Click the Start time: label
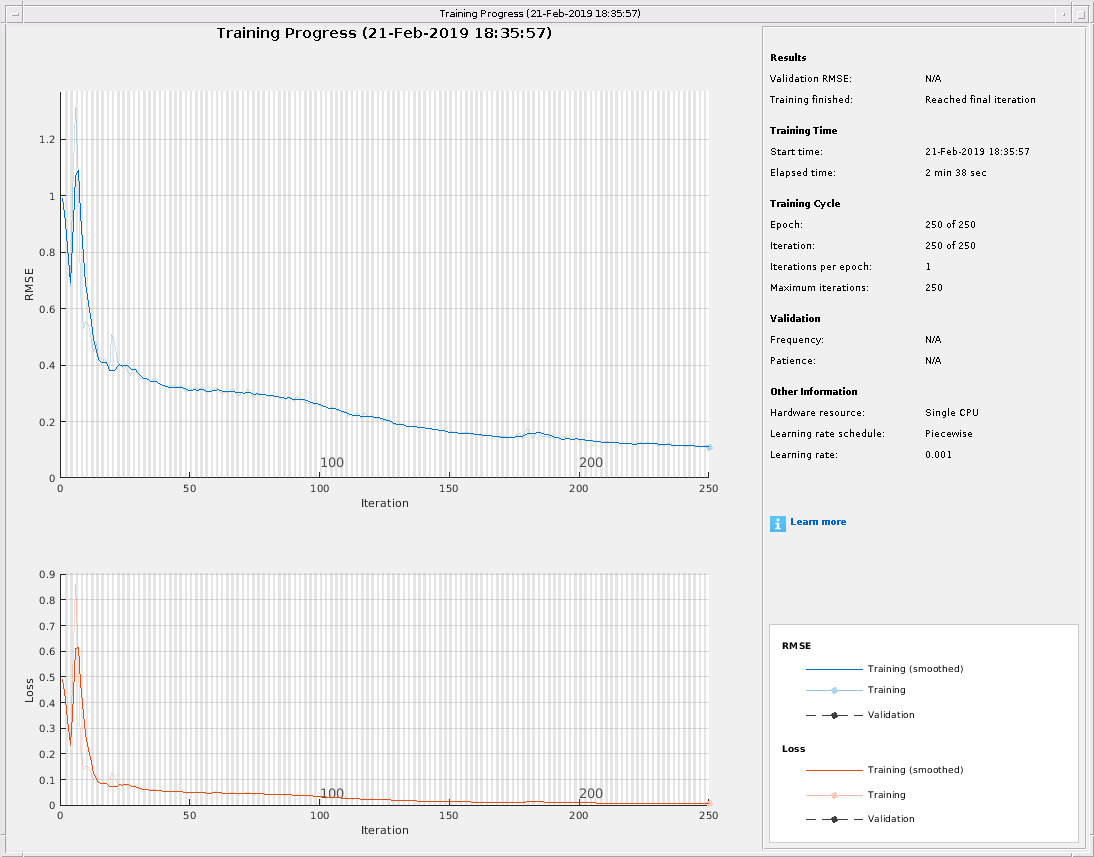 796,151
